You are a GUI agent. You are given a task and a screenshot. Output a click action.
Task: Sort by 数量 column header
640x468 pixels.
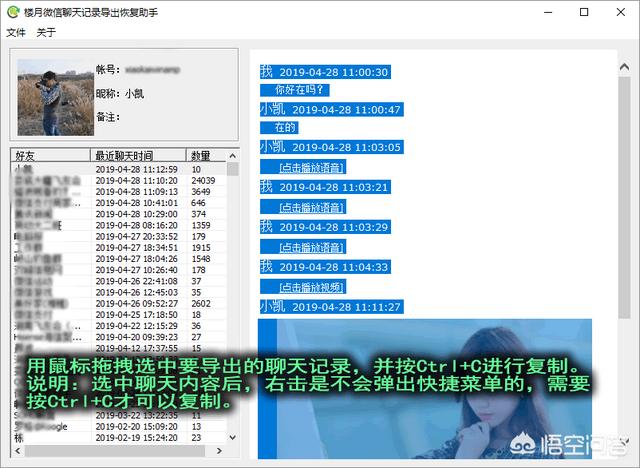point(206,155)
